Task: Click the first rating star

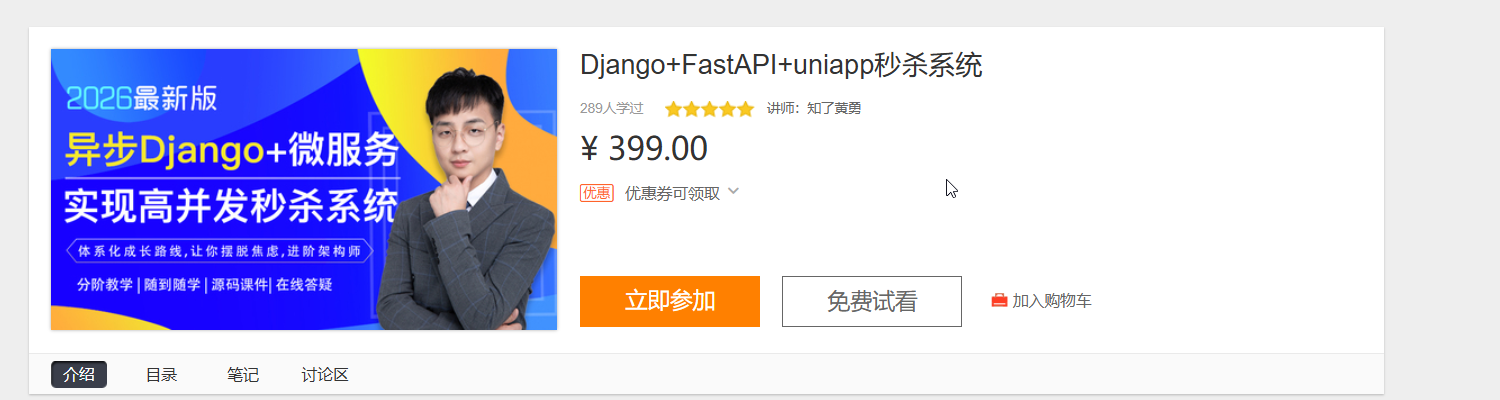Action: tap(674, 109)
